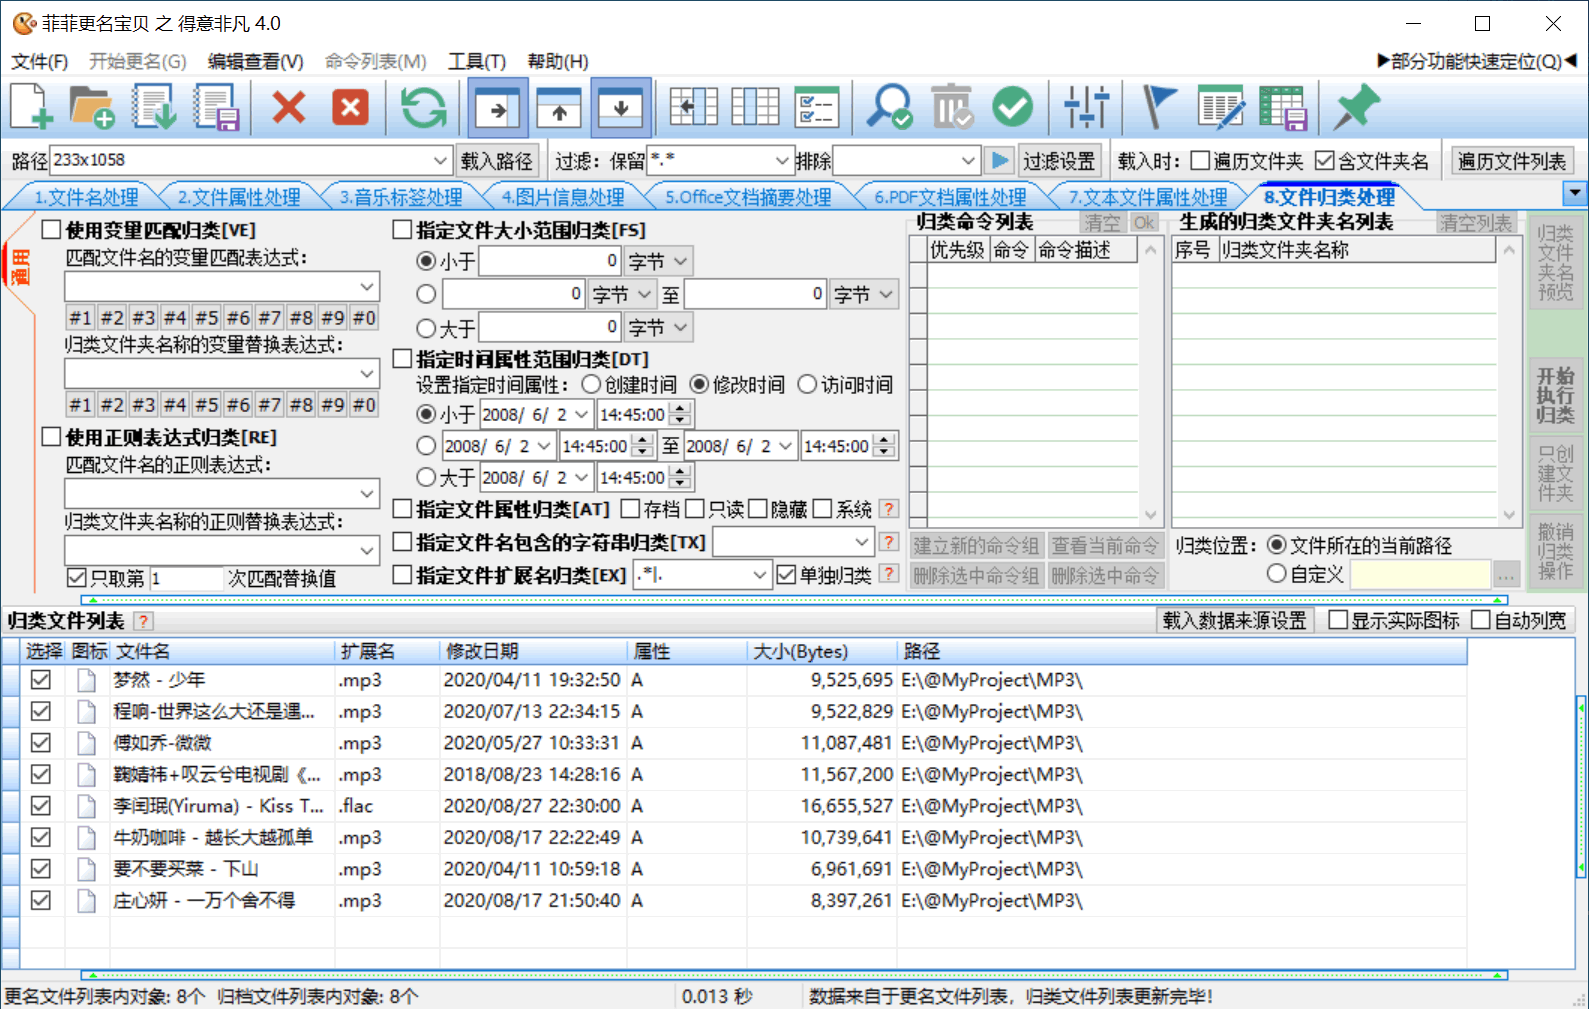Switch to 3.音乐标签处理 tab

point(400,197)
